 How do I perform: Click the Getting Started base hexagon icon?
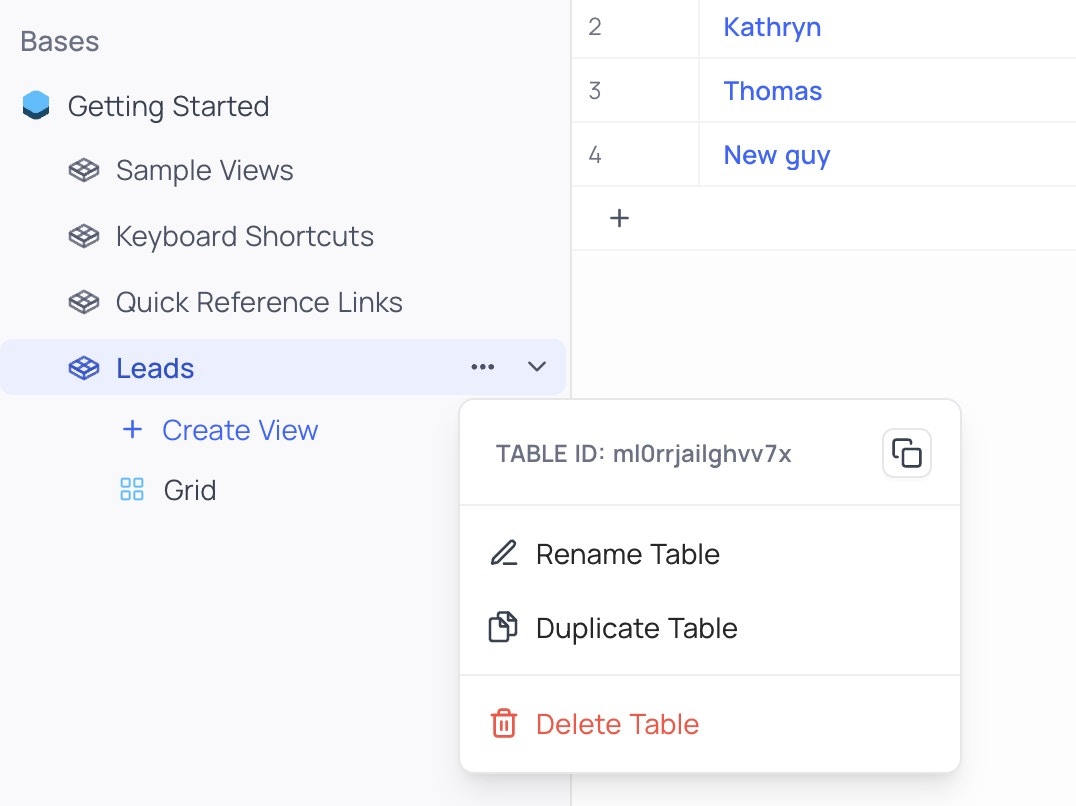(34, 106)
